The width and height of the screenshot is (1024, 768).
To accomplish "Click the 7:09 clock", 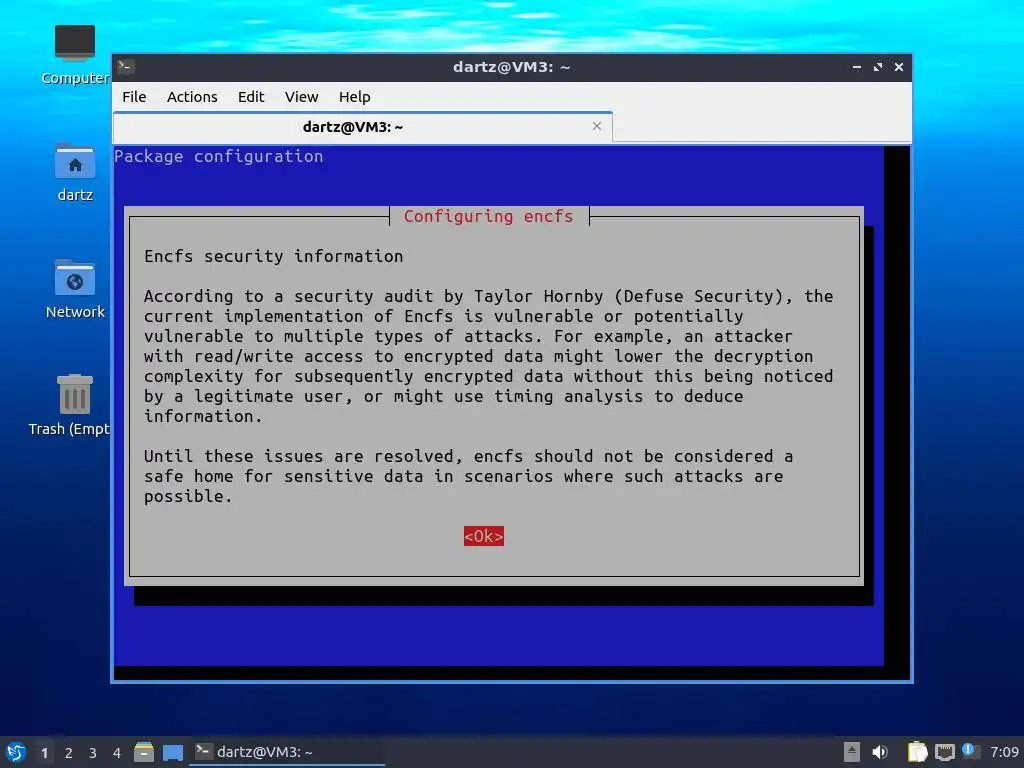I will (x=1004, y=752).
